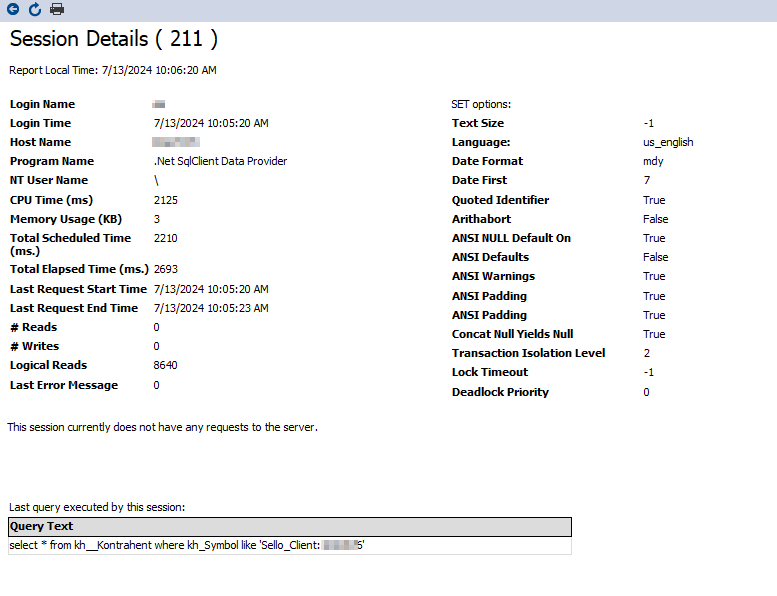Image resolution: width=777 pixels, height=596 pixels.
Task: Click the Arithabort False value
Action: (x=656, y=219)
